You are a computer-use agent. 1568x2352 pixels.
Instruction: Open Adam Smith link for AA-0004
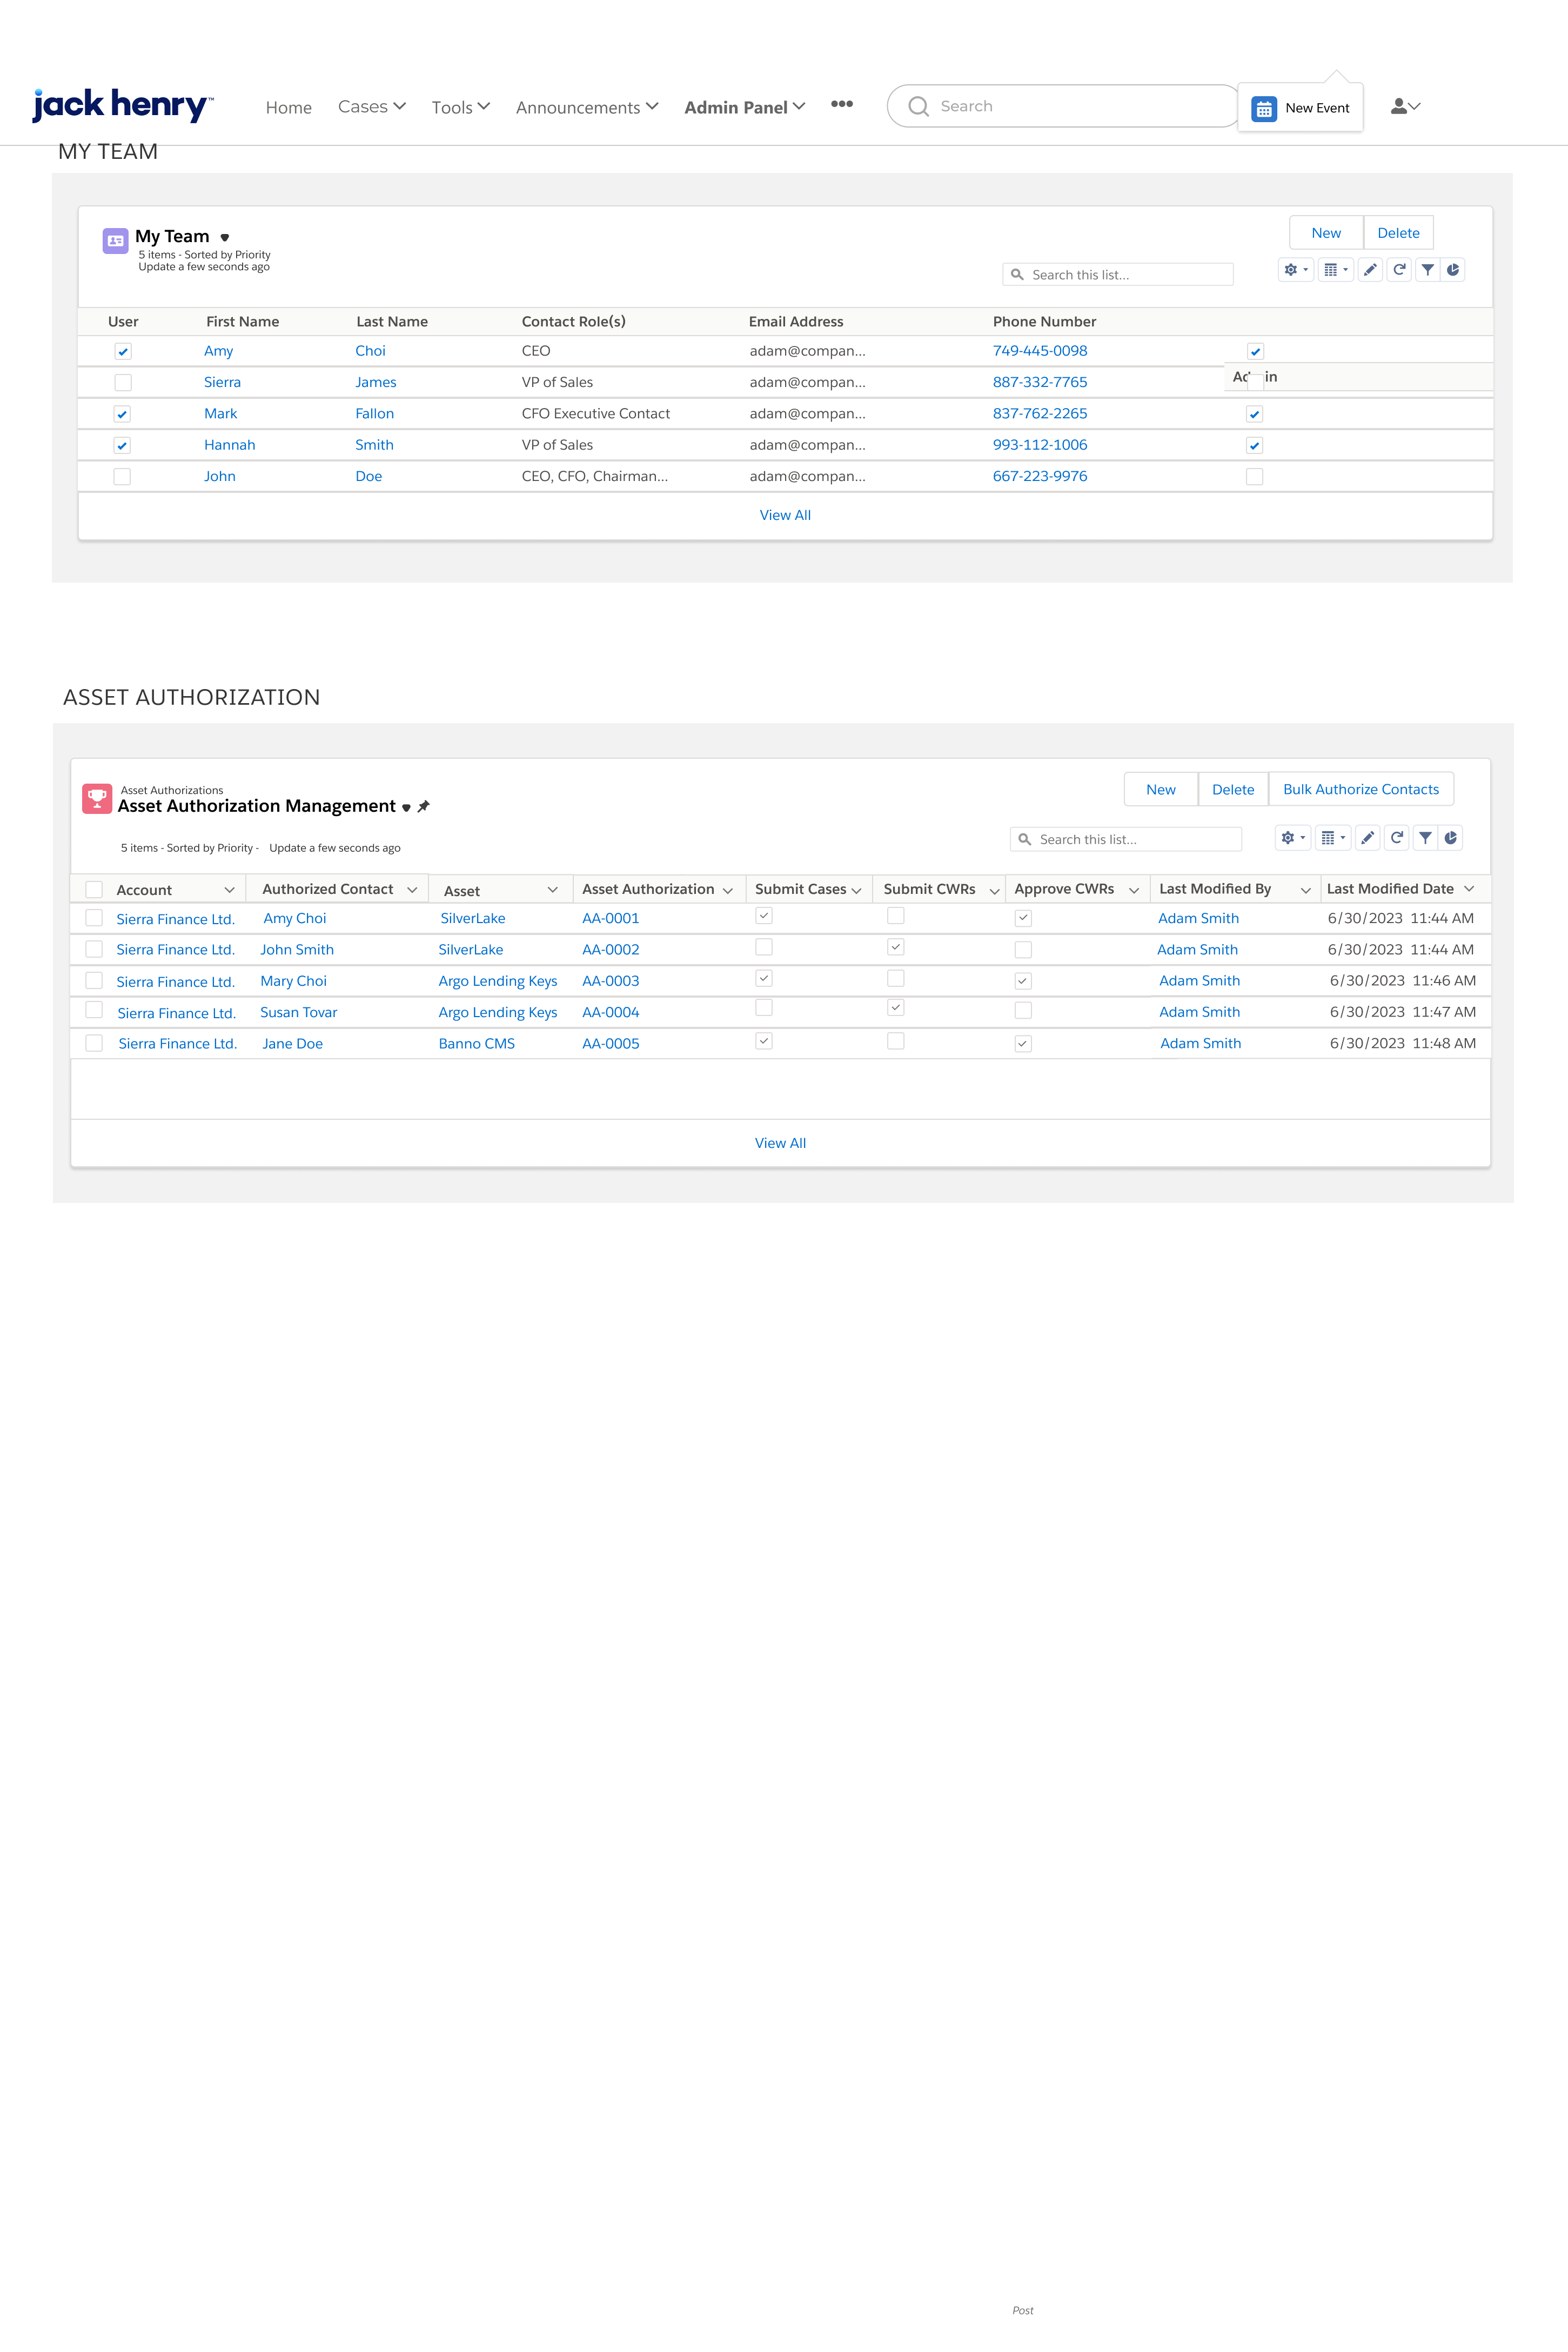coord(1199,1012)
